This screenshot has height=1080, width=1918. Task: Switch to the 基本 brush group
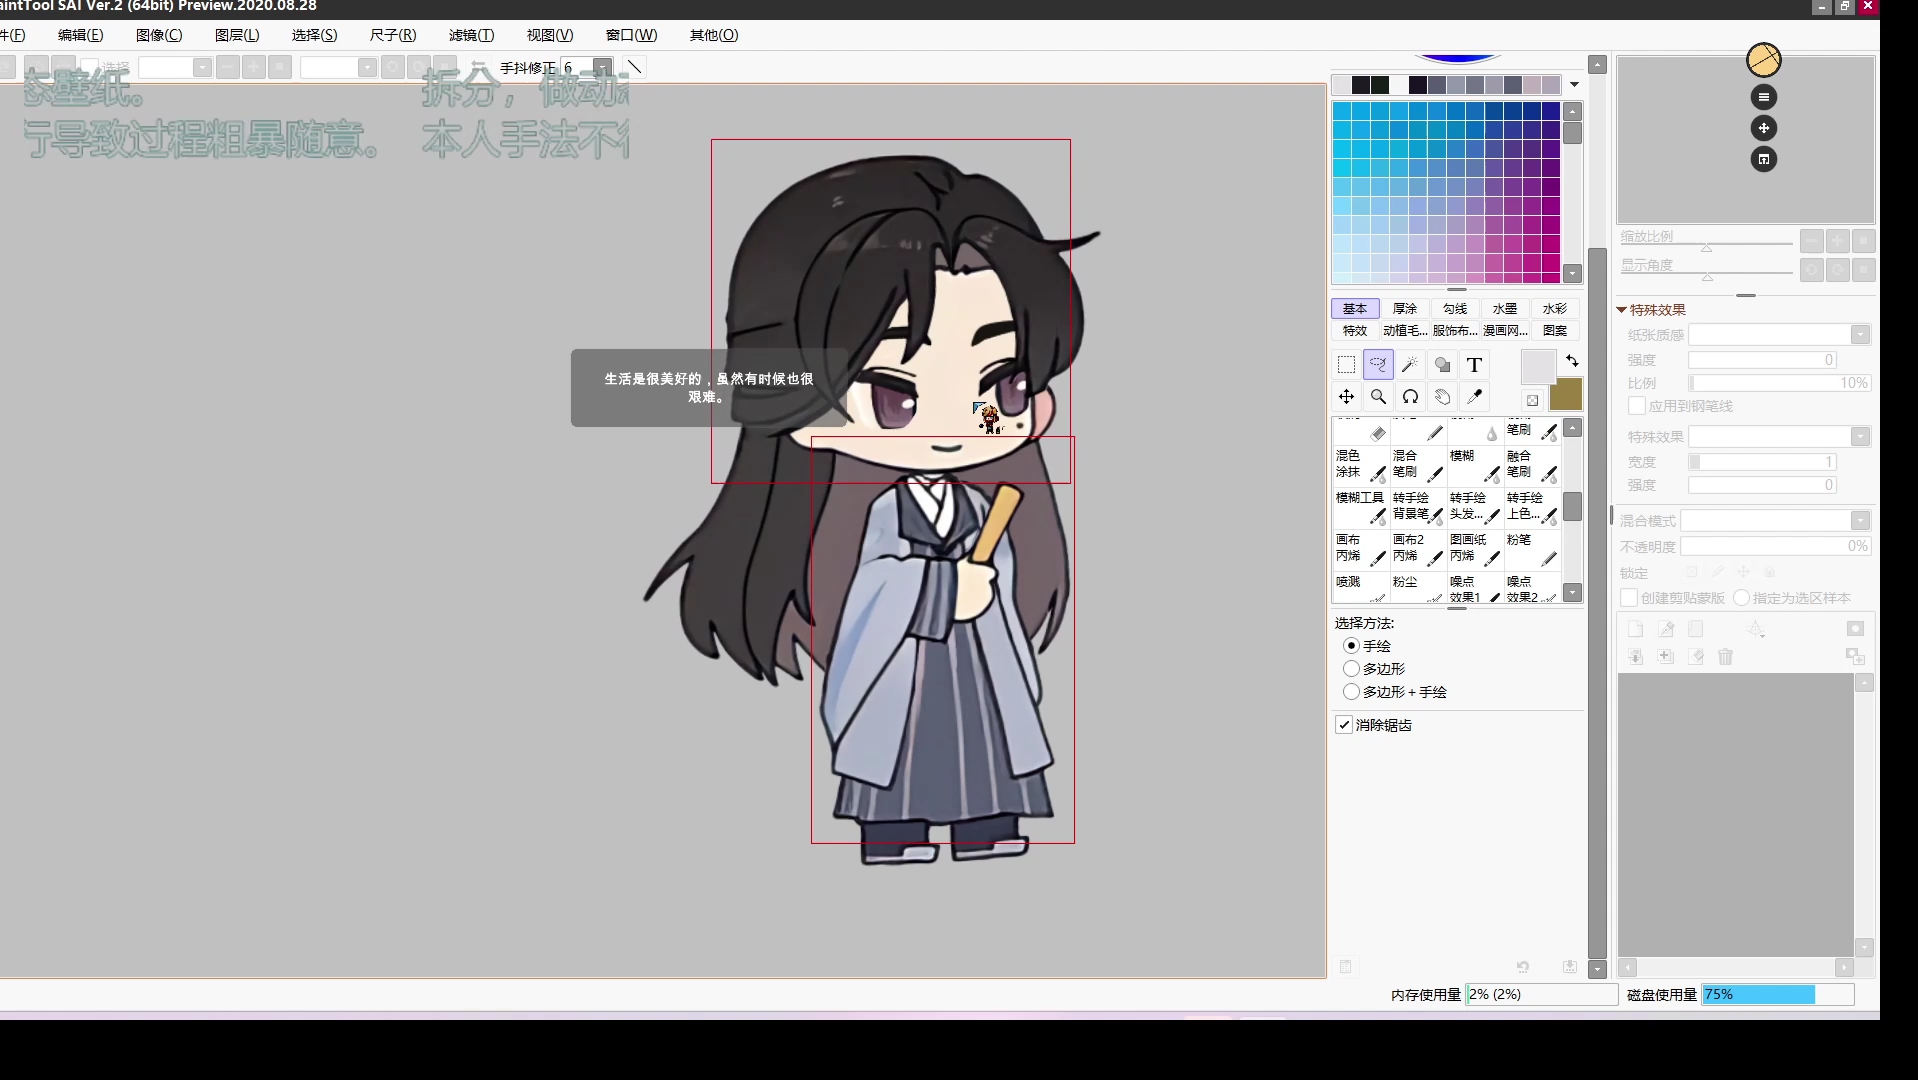coord(1355,309)
